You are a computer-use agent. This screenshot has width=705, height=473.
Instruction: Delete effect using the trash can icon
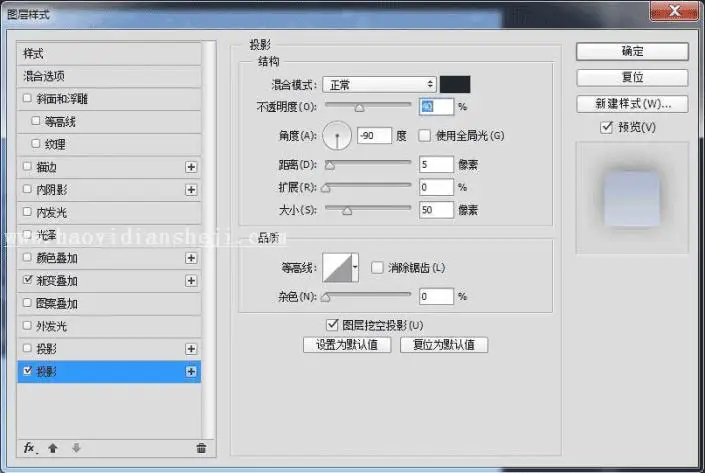(201, 448)
